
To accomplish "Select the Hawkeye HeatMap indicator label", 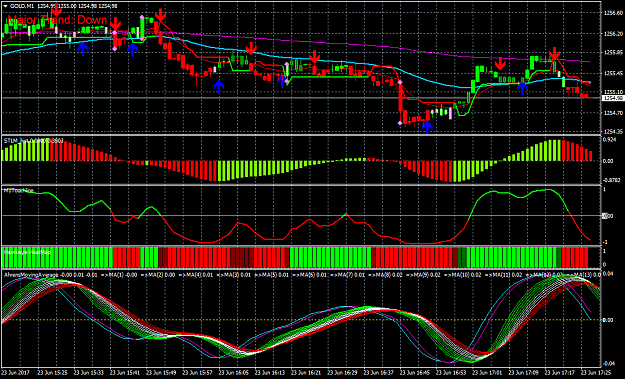I will (x=27, y=251).
